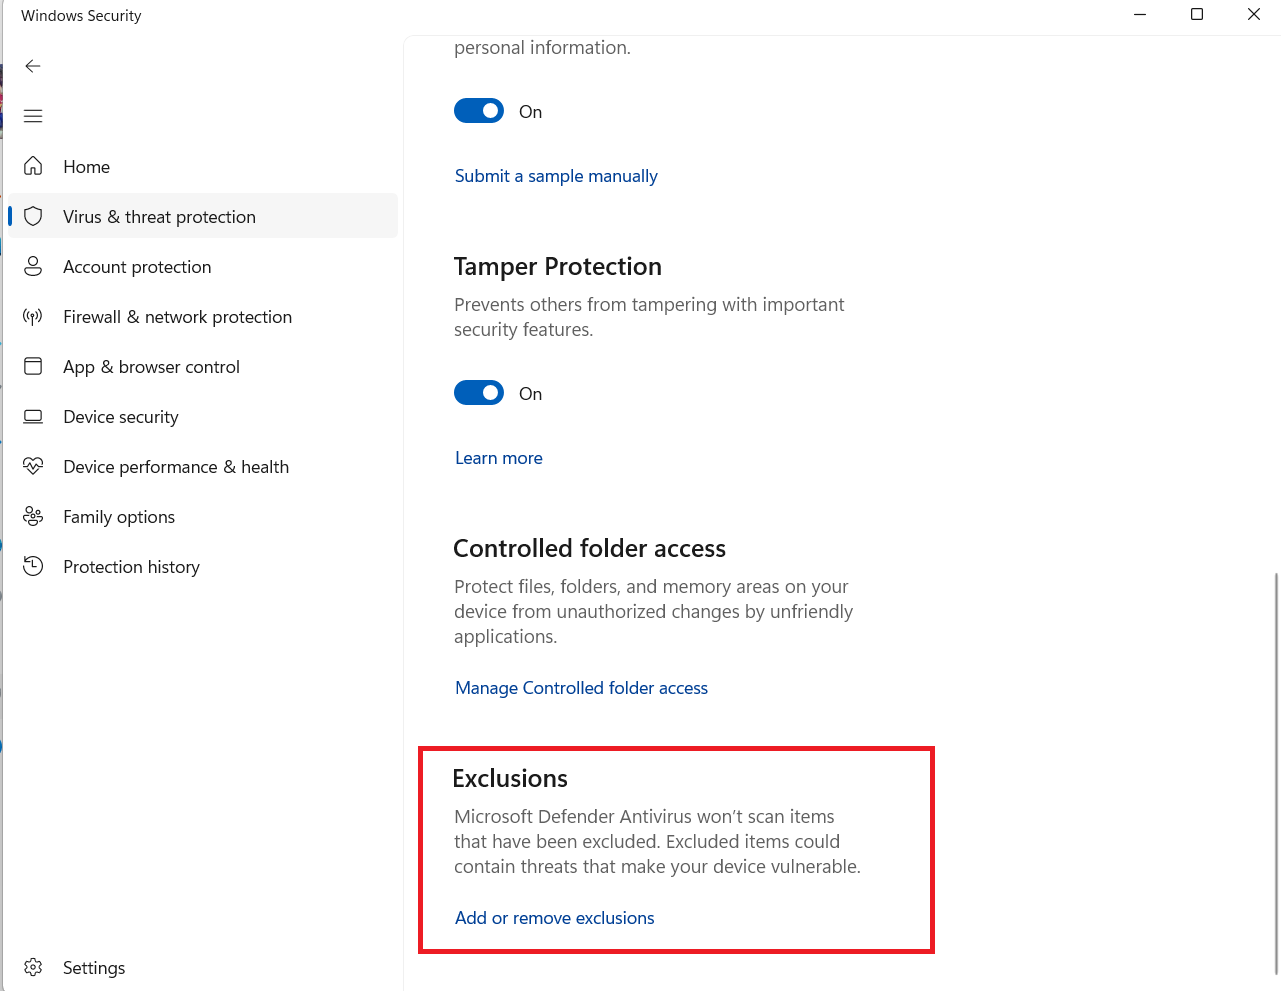Go to Device performance & health
Image resolution: width=1281 pixels, height=991 pixels.
175,467
